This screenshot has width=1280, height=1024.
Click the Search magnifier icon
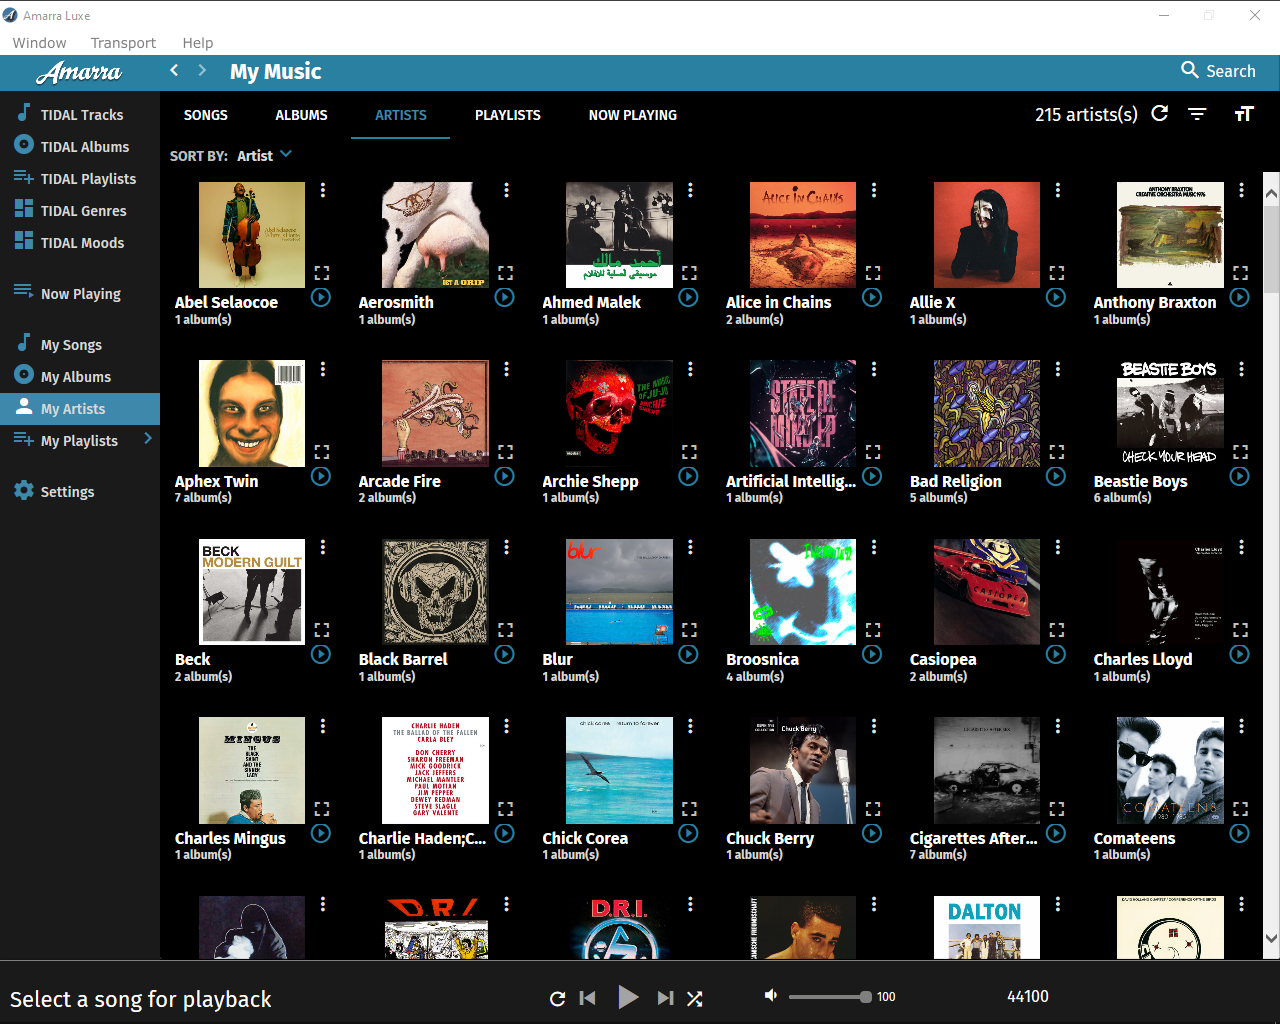pos(1190,70)
